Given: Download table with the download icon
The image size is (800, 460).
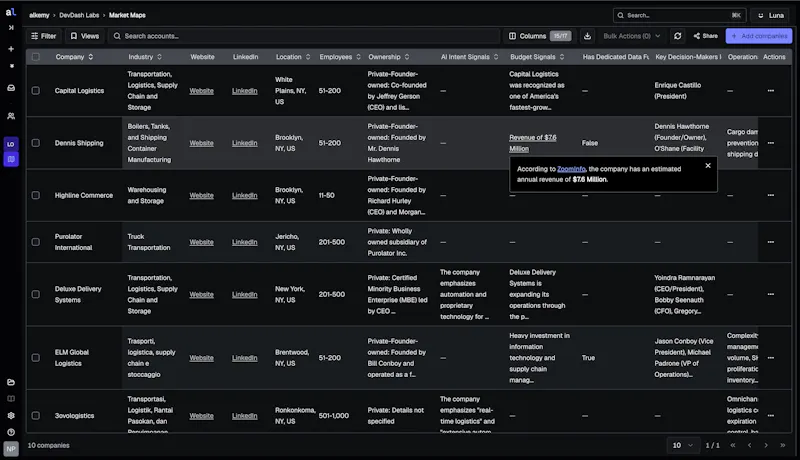Looking at the screenshot, I should 587,36.
